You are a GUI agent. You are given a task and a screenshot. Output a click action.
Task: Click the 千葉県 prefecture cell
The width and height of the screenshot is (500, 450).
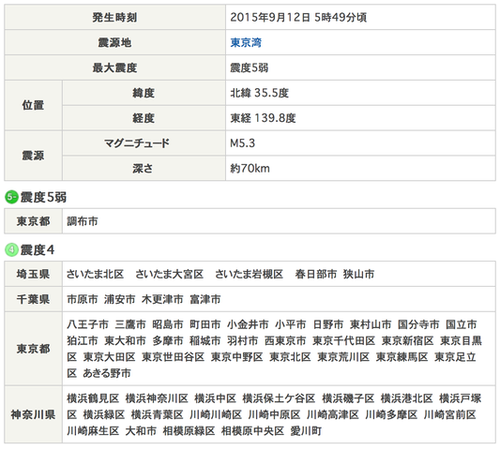click(33, 299)
